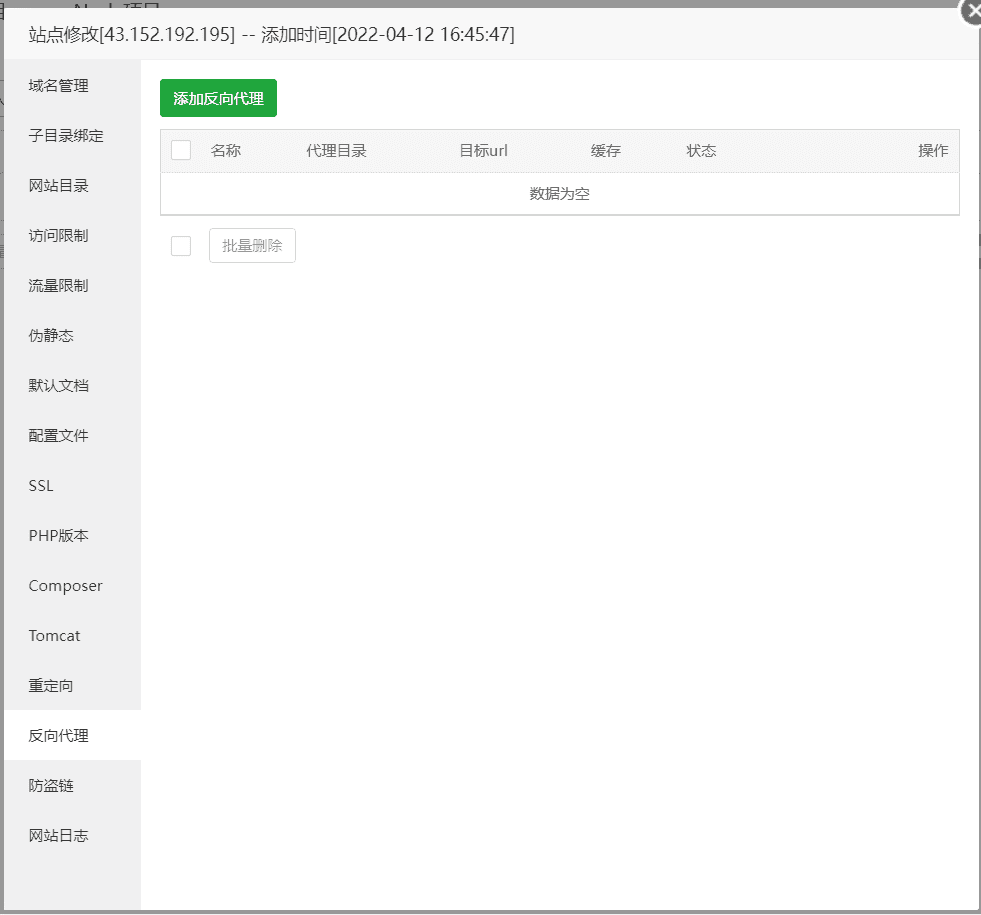The image size is (981, 915).
Task: Select the Tomcat settings panel
Action: (52, 635)
